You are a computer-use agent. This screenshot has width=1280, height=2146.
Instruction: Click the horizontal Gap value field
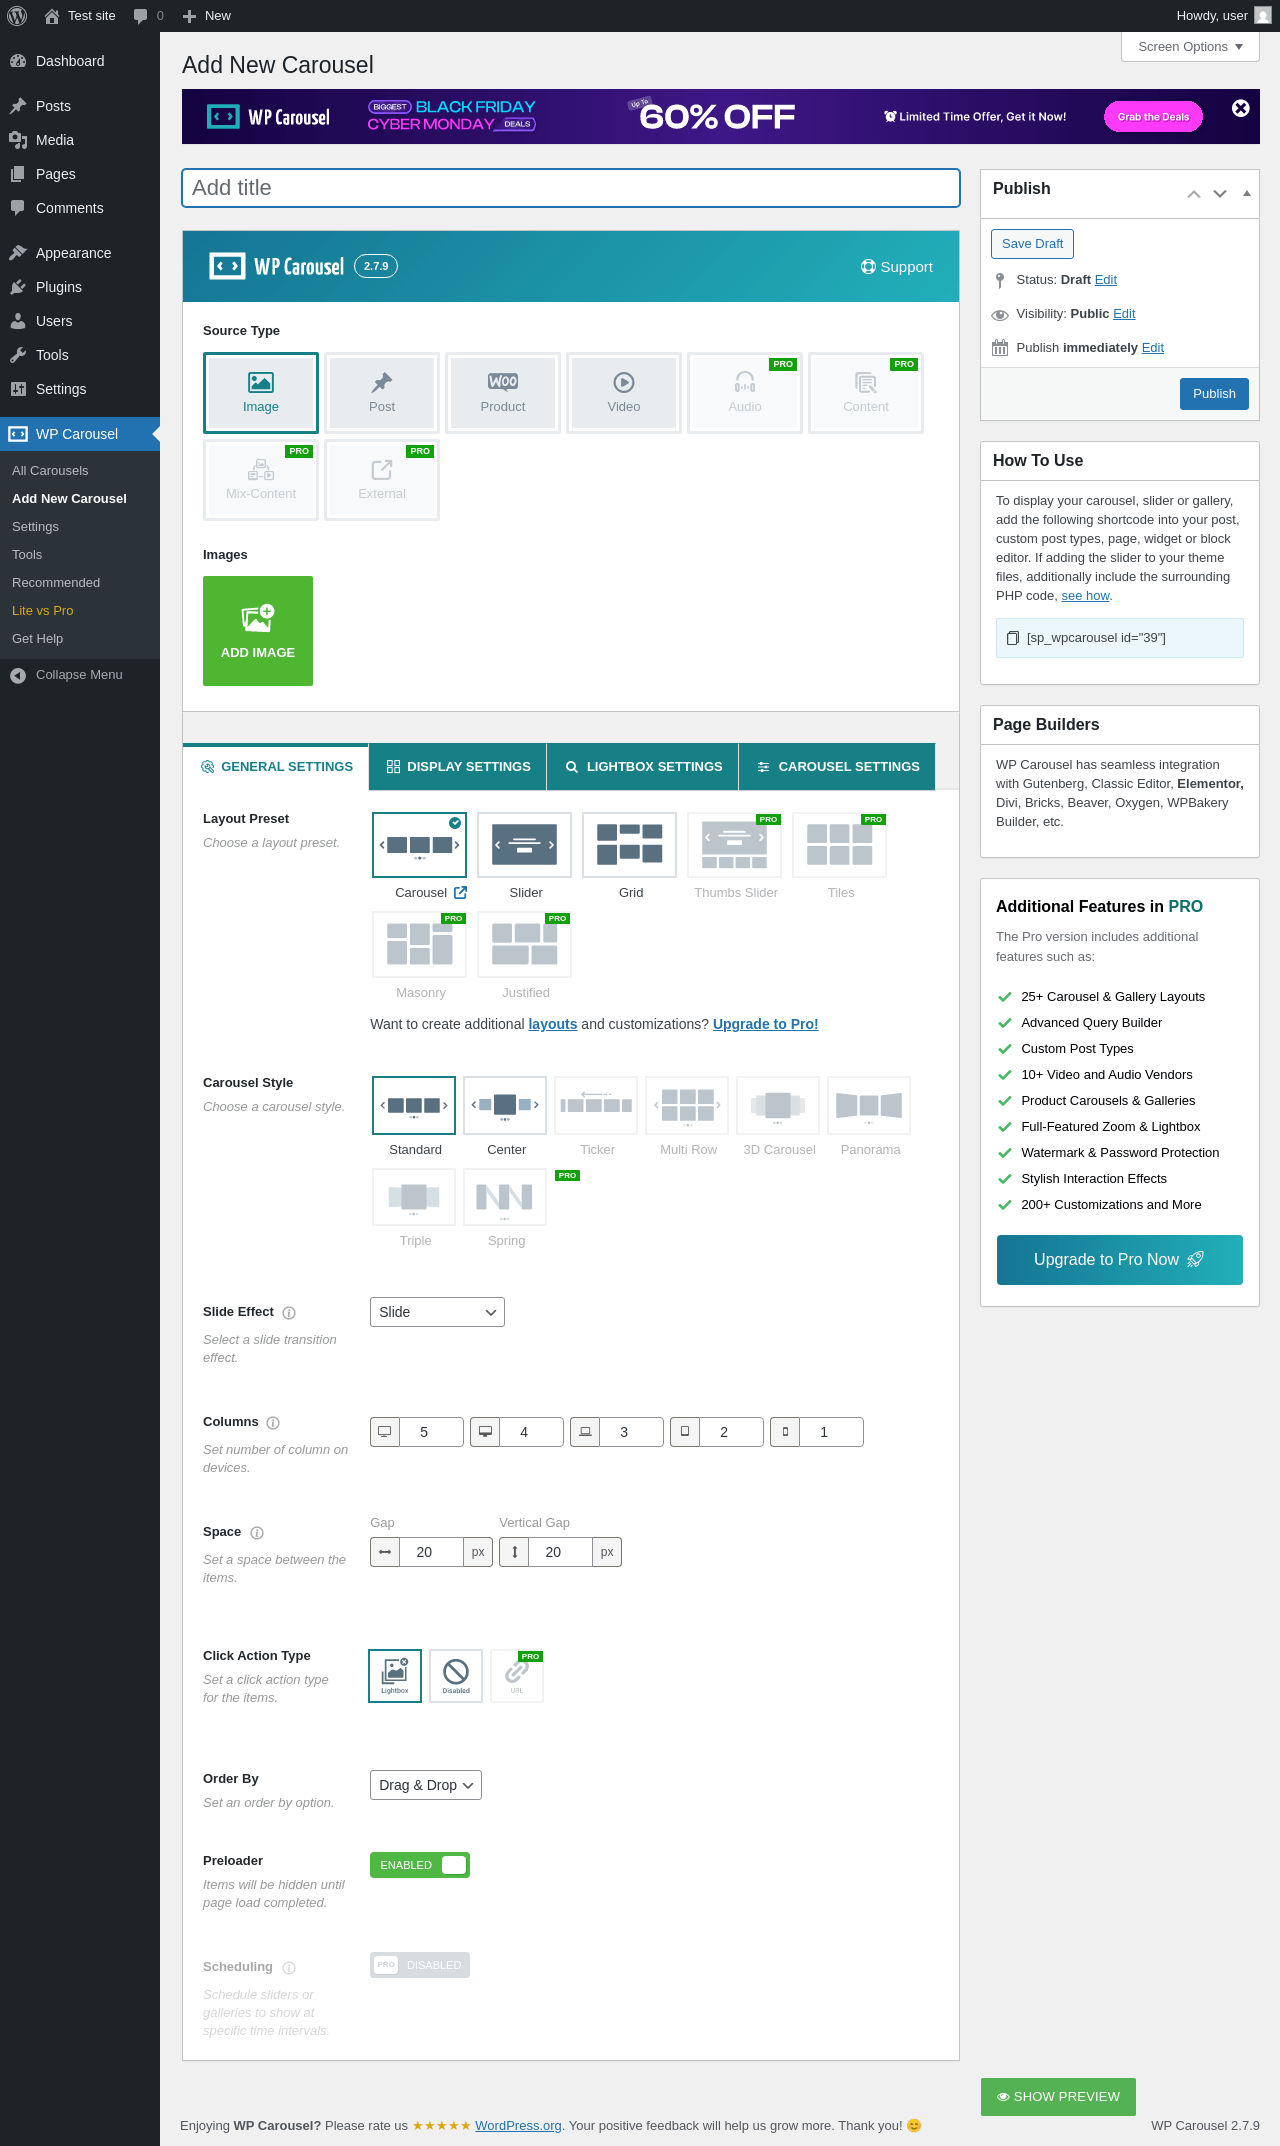(x=431, y=1552)
